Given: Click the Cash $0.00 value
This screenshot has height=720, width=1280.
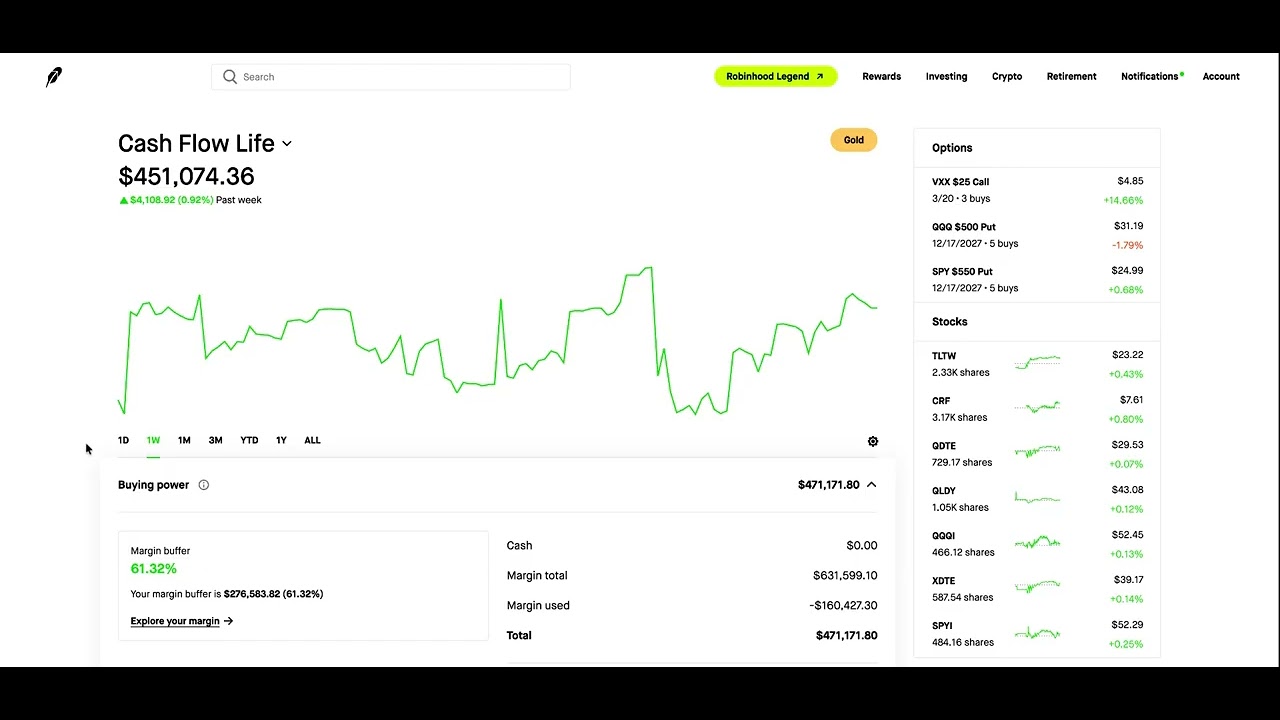Looking at the screenshot, I should pos(862,546).
